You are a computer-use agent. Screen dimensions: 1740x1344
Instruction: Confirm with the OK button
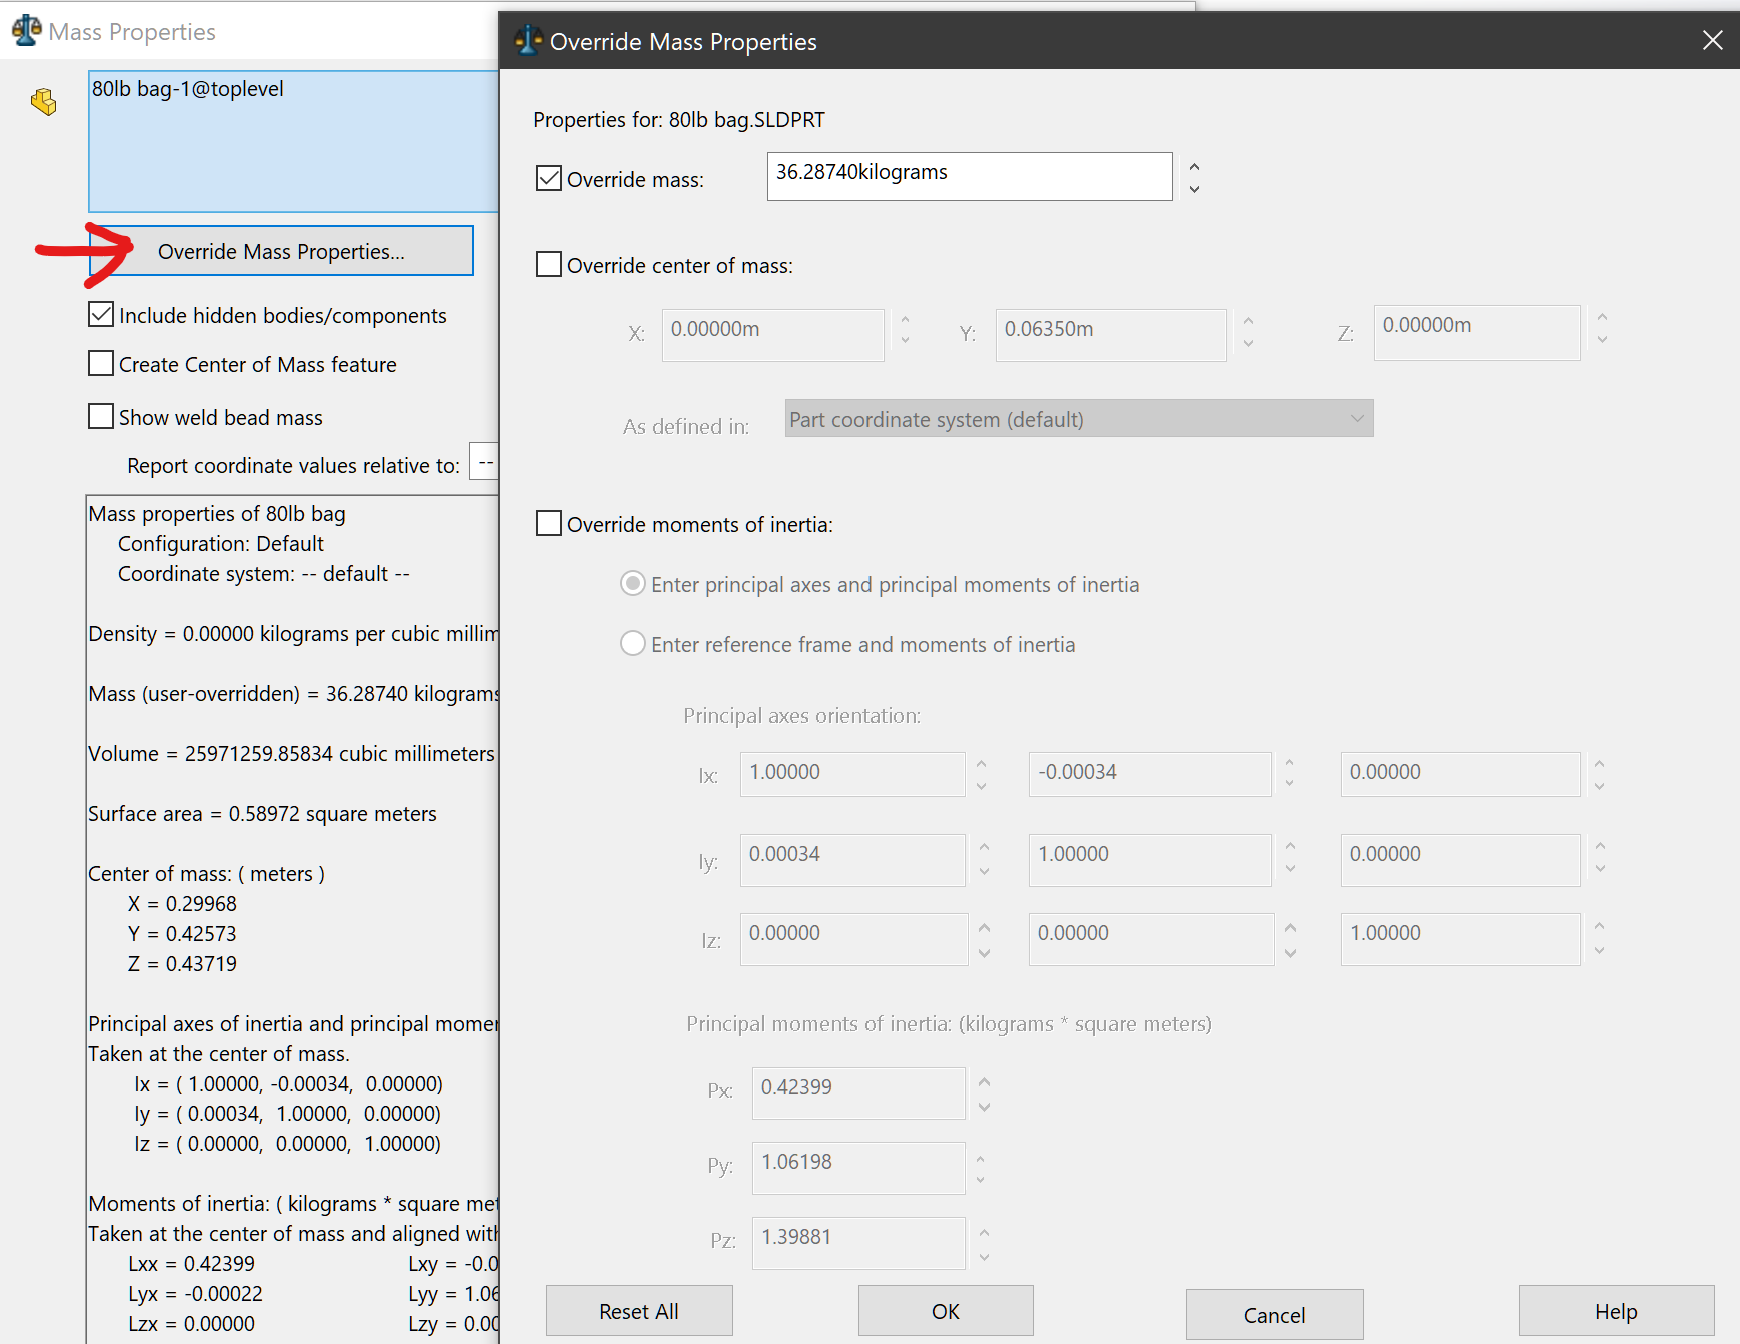pyautogui.click(x=946, y=1311)
